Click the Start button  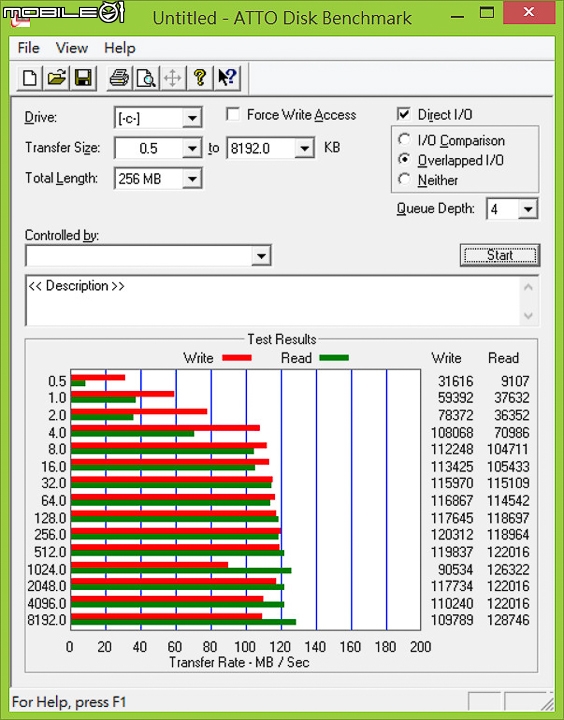pyautogui.click(x=500, y=255)
